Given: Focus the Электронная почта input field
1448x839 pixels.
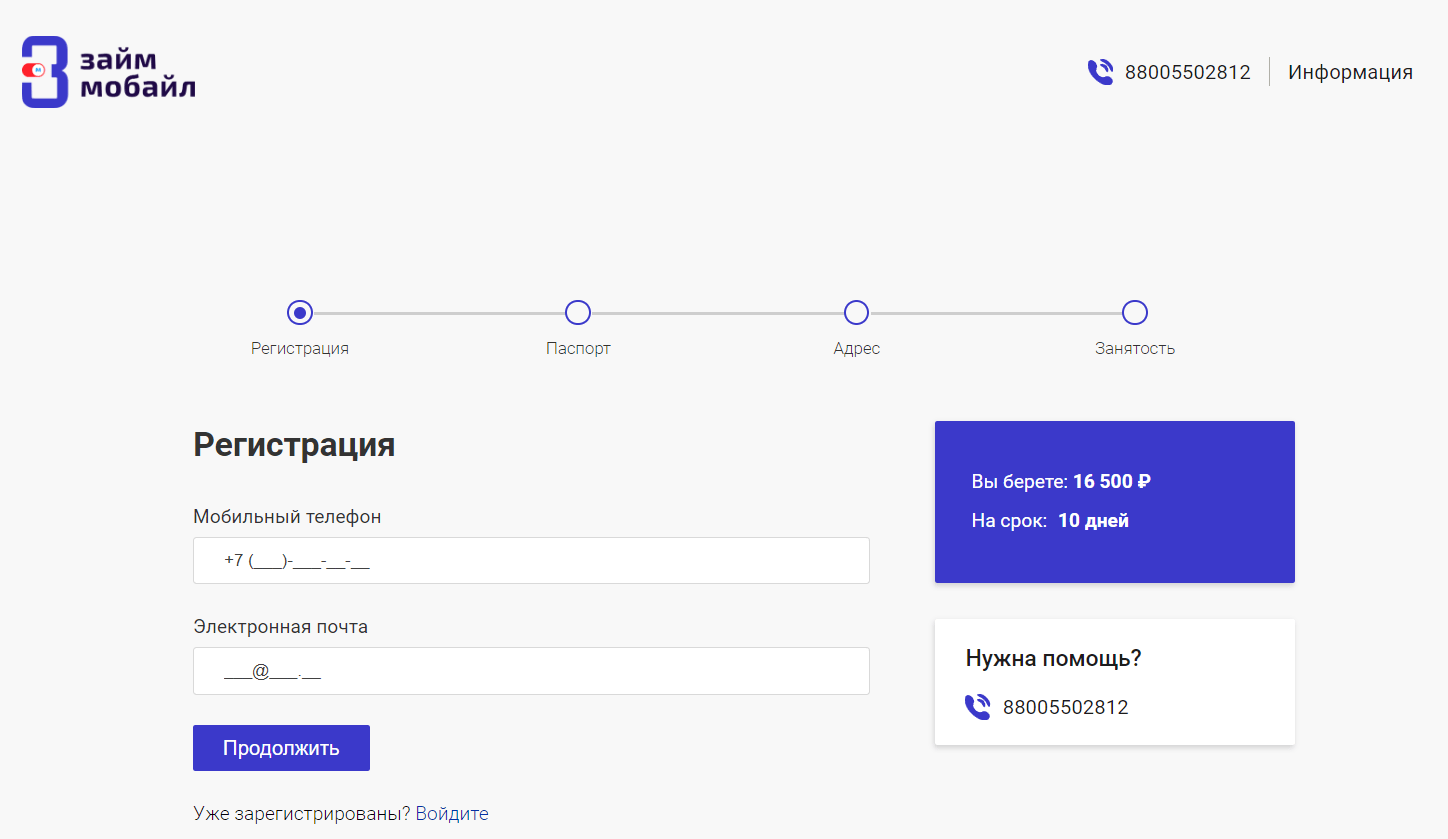Looking at the screenshot, I should 531,671.
